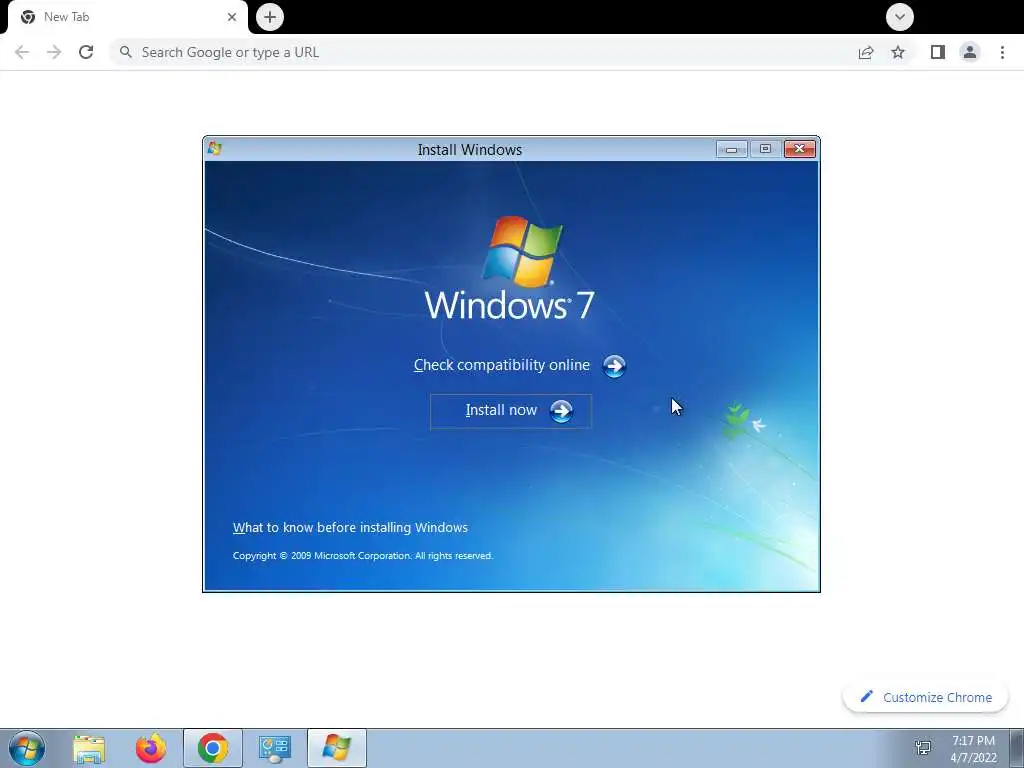Image resolution: width=1024 pixels, height=768 pixels.
Task: Maximize the Install Windows dialog
Action: pos(765,149)
